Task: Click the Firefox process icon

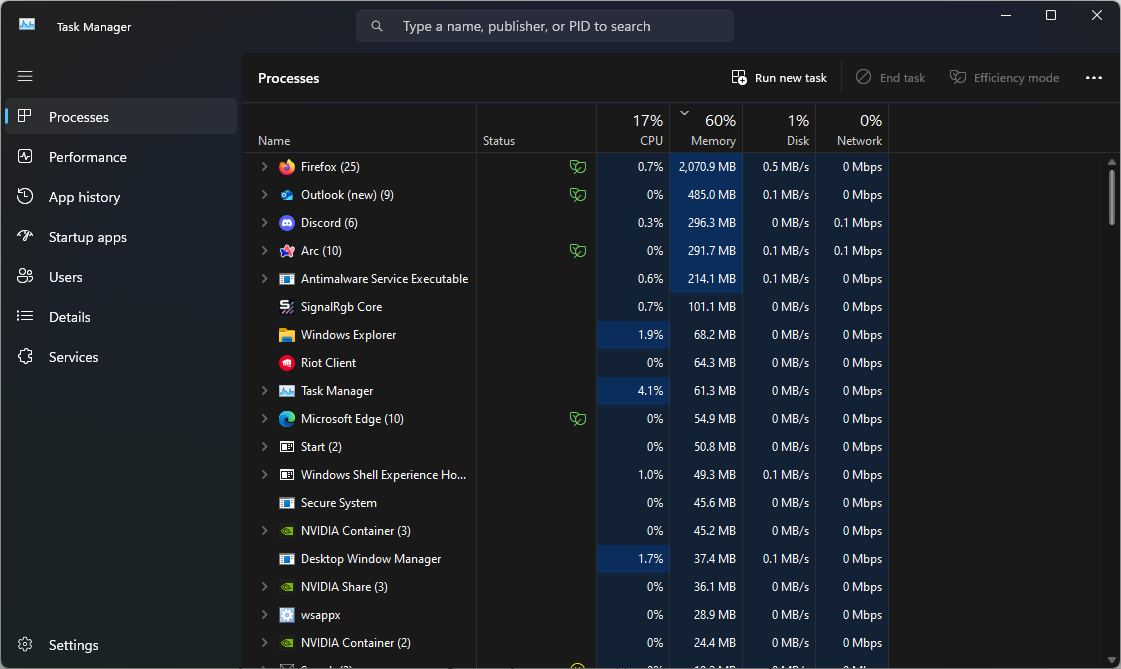Action: tap(287, 167)
